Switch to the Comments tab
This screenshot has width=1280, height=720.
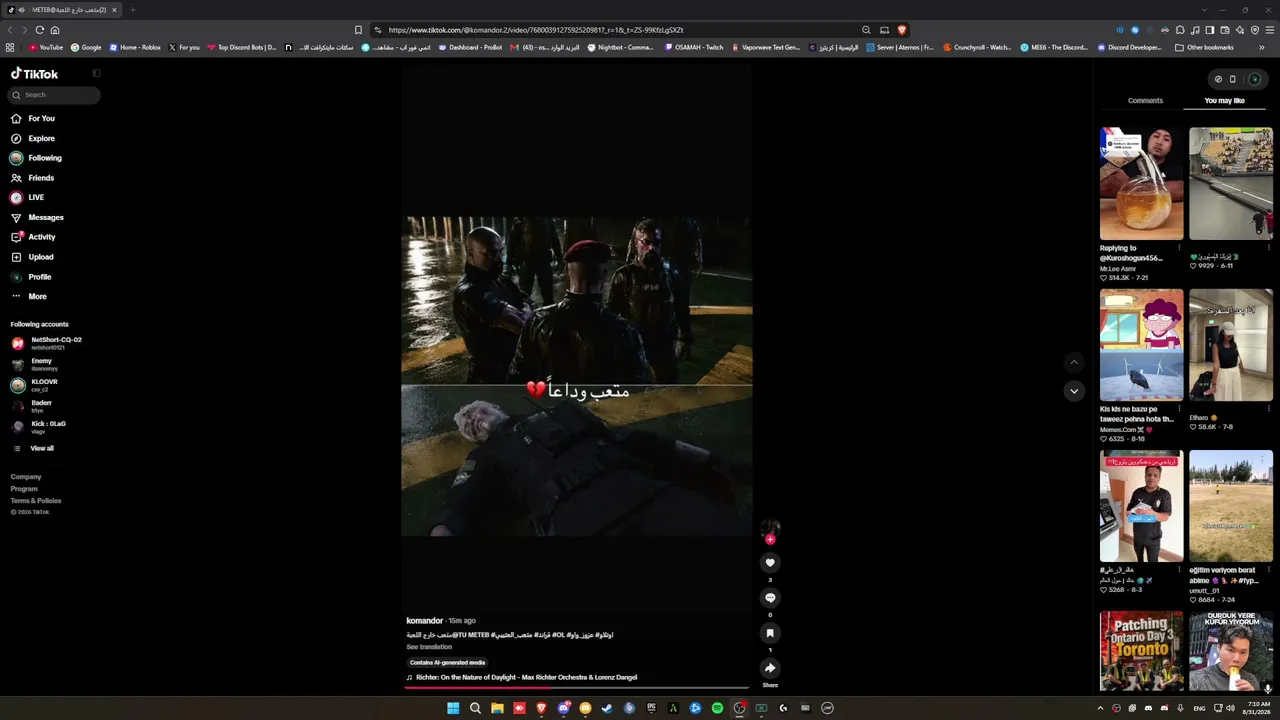1145,101
